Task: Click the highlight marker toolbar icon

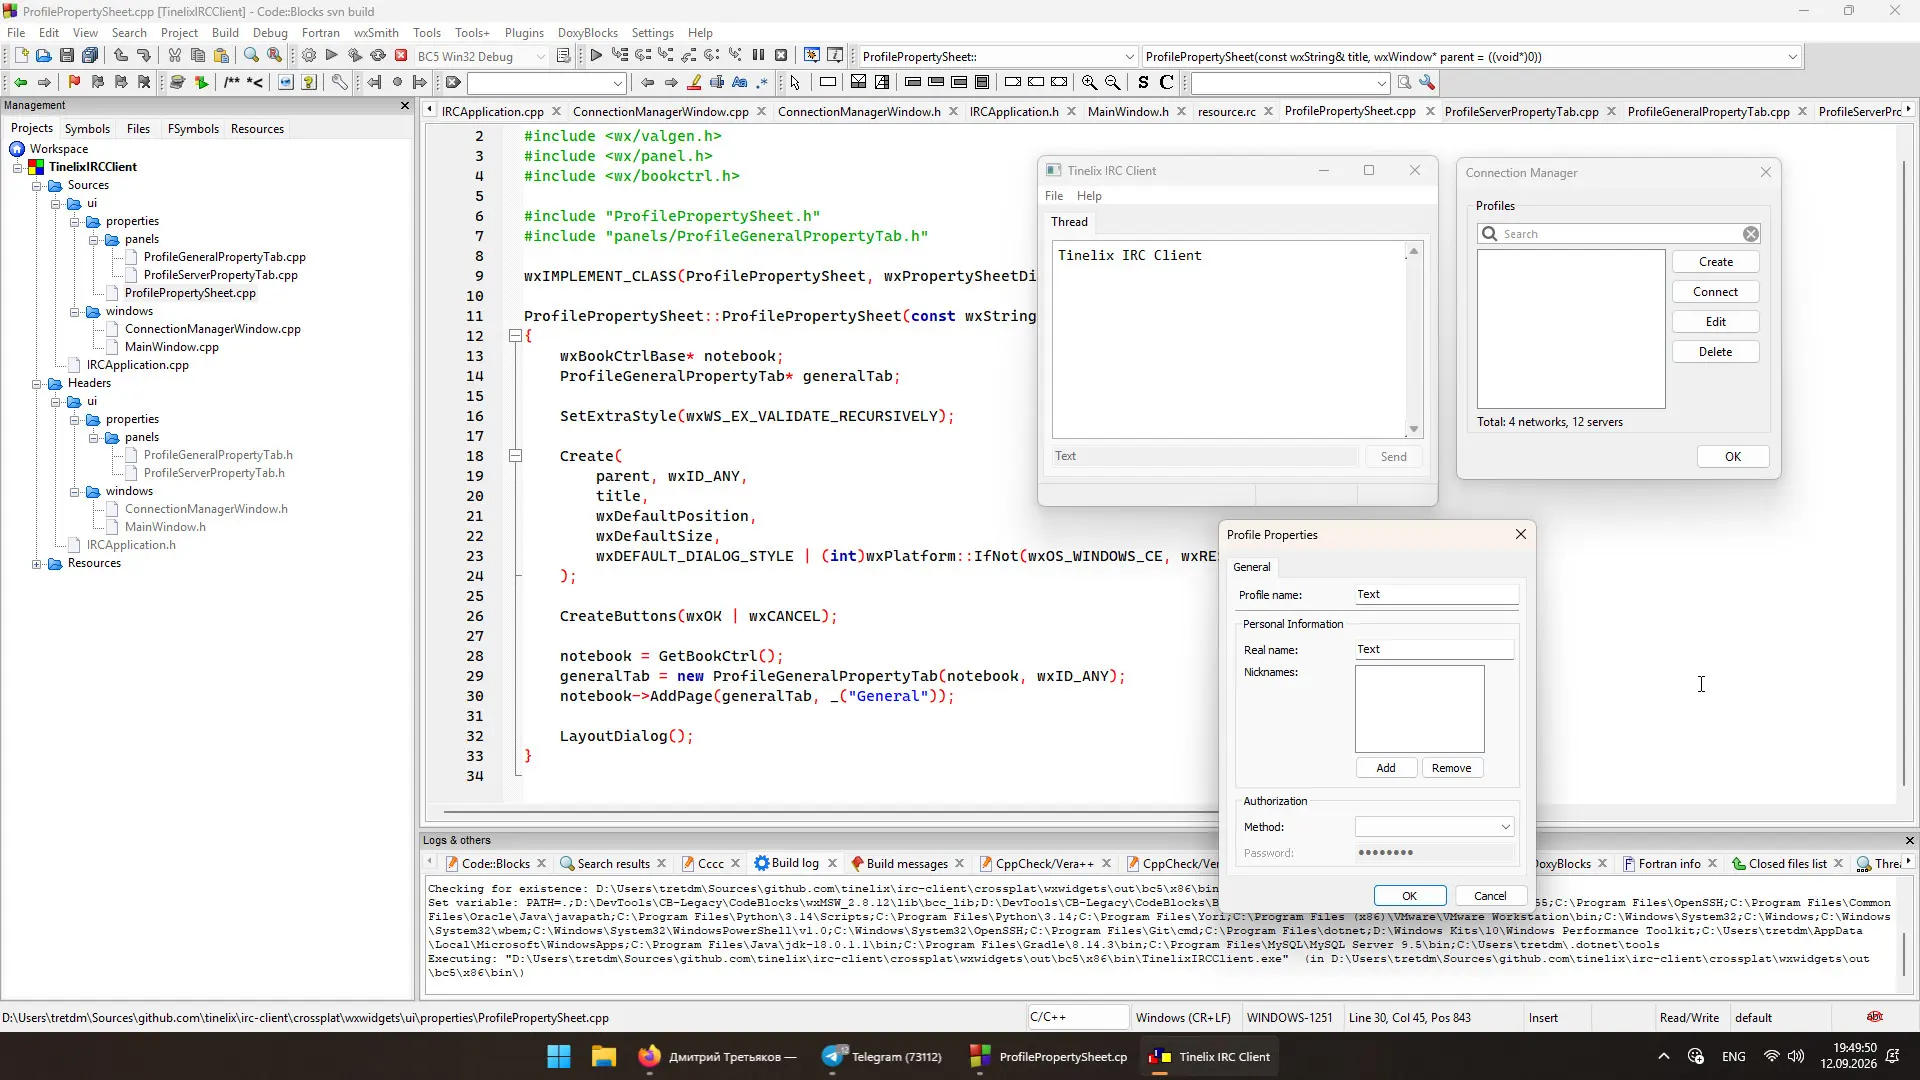Action: [x=694, y=82]
